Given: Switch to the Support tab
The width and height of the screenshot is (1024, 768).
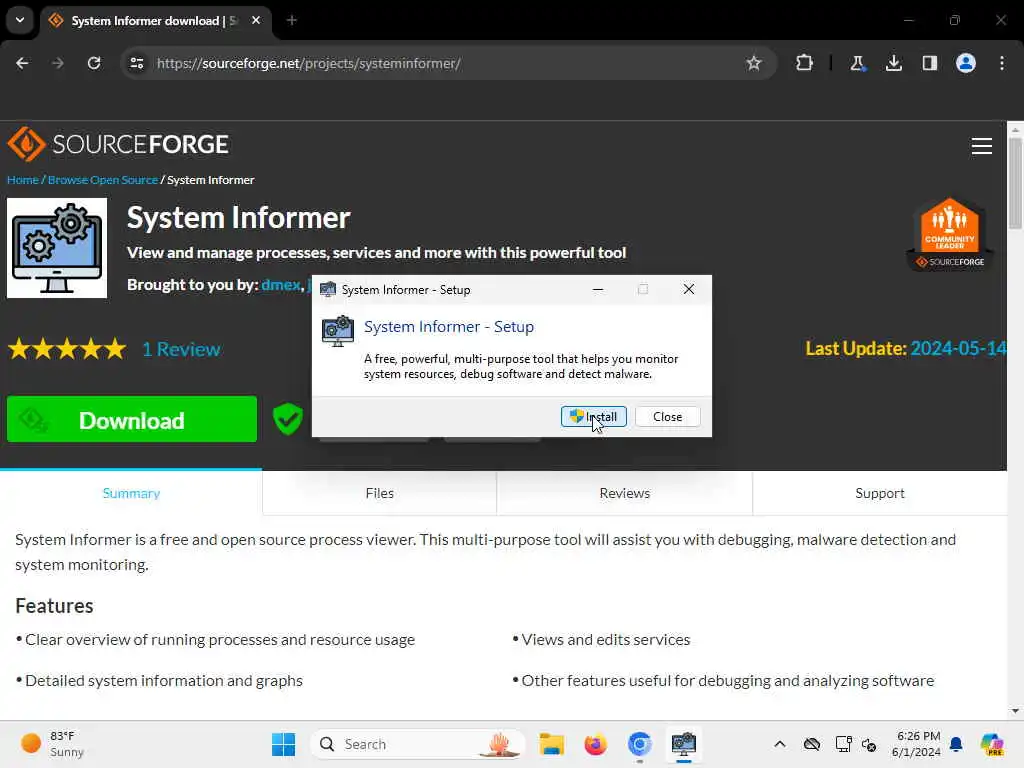Looking at the screenshot, I should [880, 493].
